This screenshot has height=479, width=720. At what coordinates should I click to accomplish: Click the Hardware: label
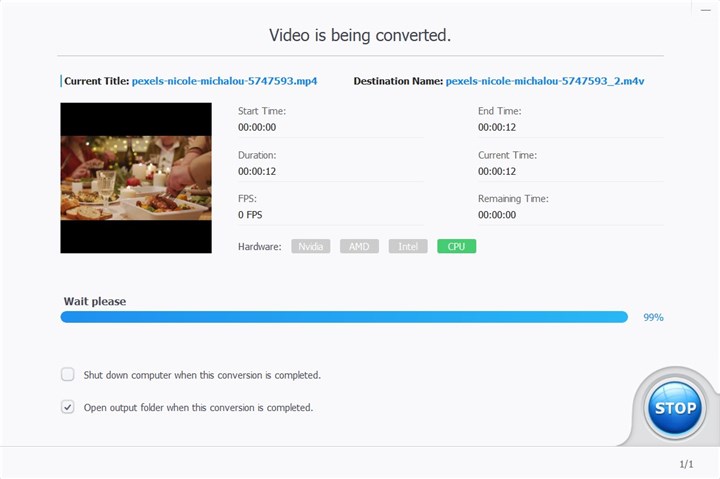pos(259,247)
